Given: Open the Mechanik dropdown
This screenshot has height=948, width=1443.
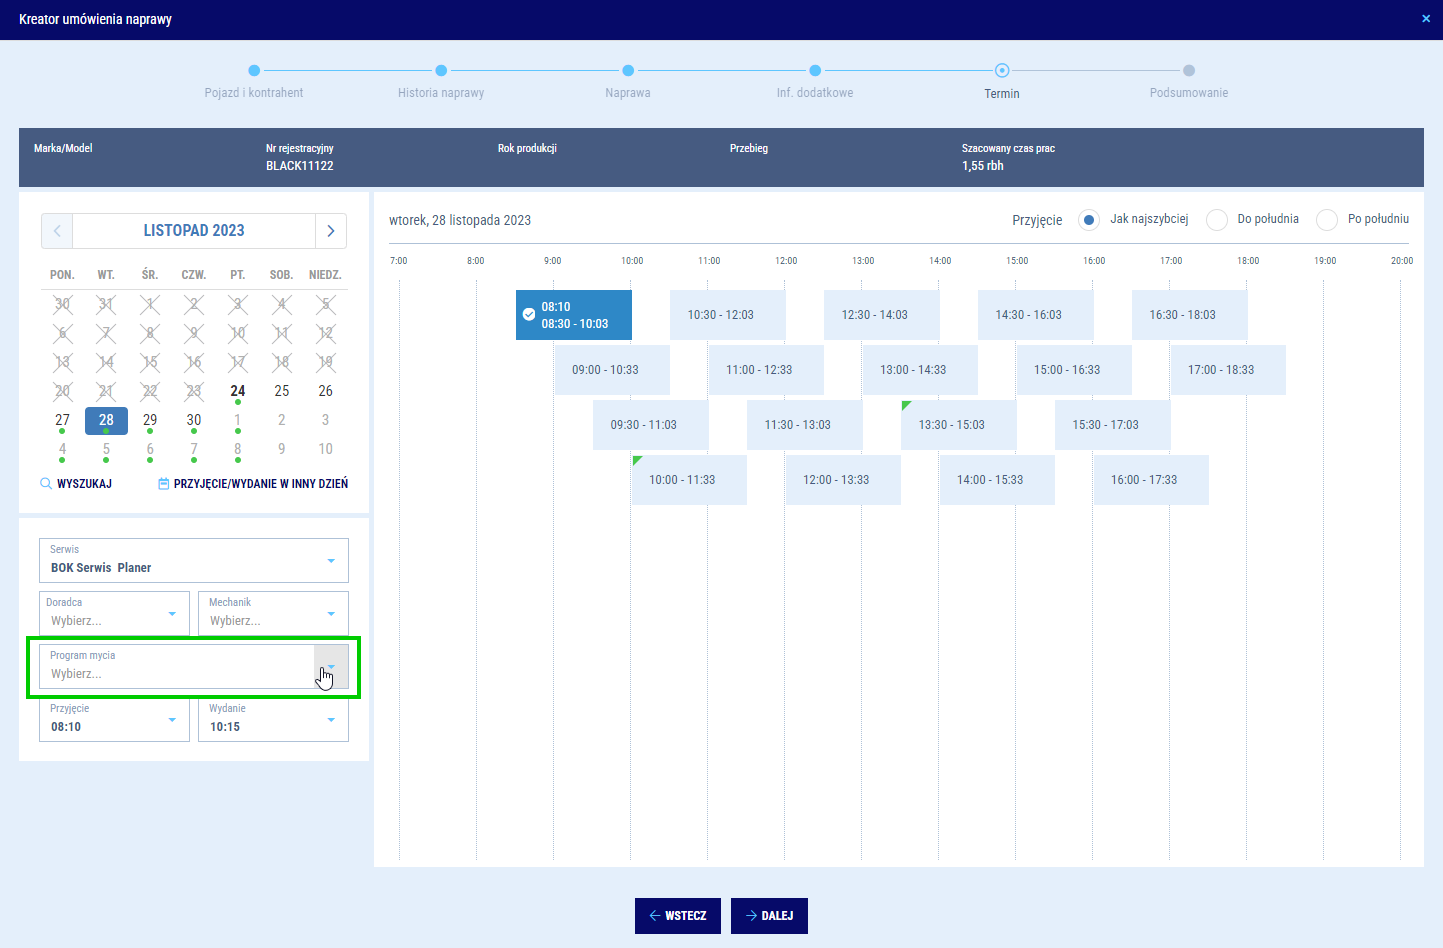Looking at the screenshot, I should [331, 614].
